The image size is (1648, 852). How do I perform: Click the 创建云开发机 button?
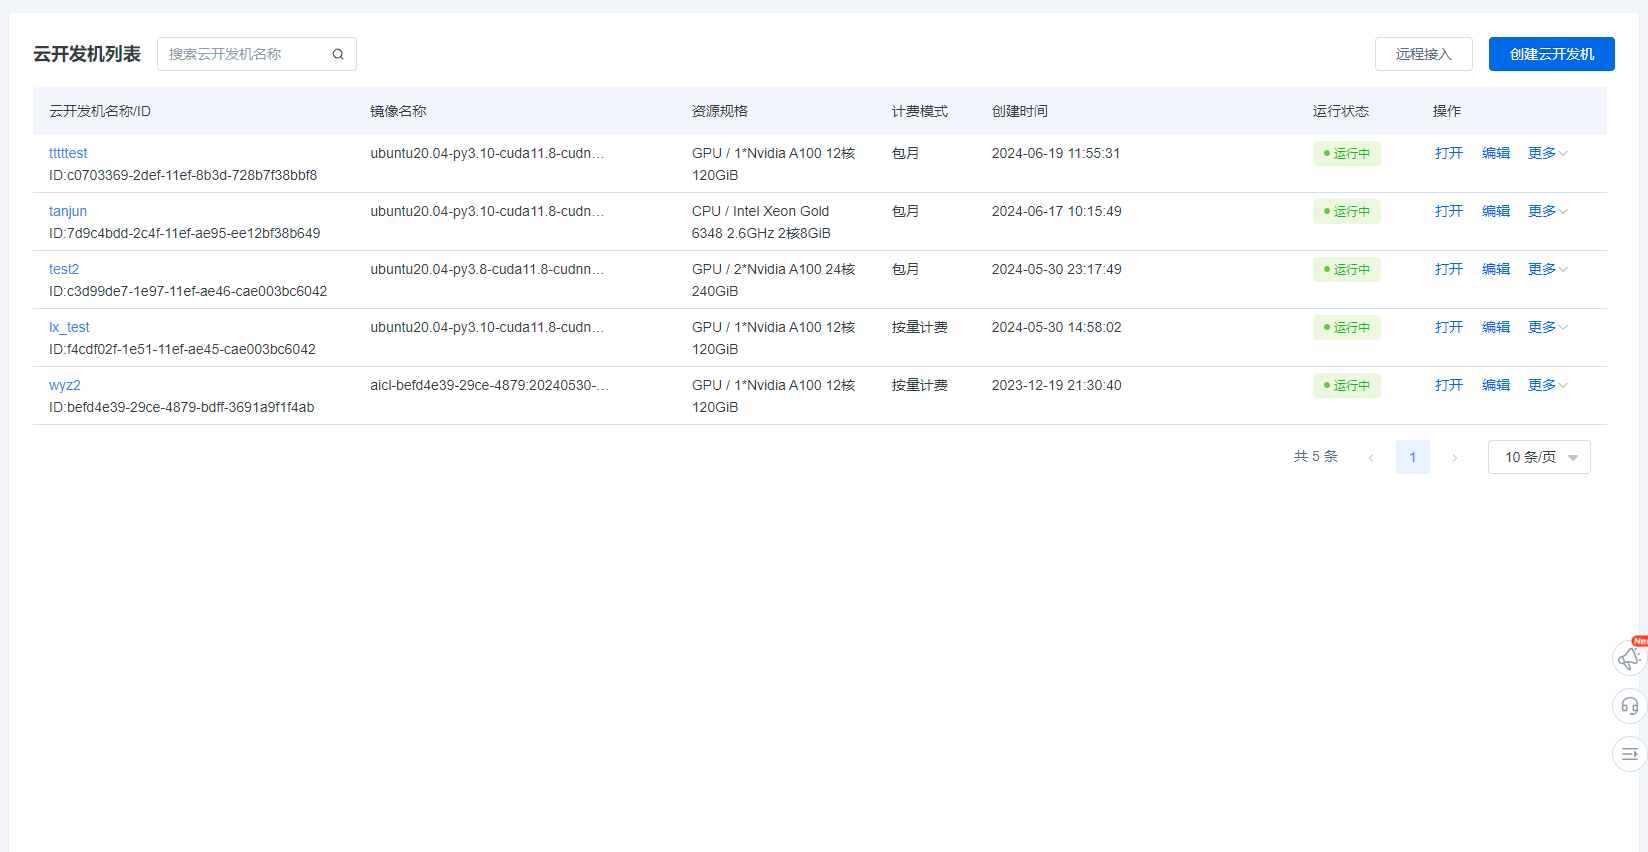[1551, 54]
